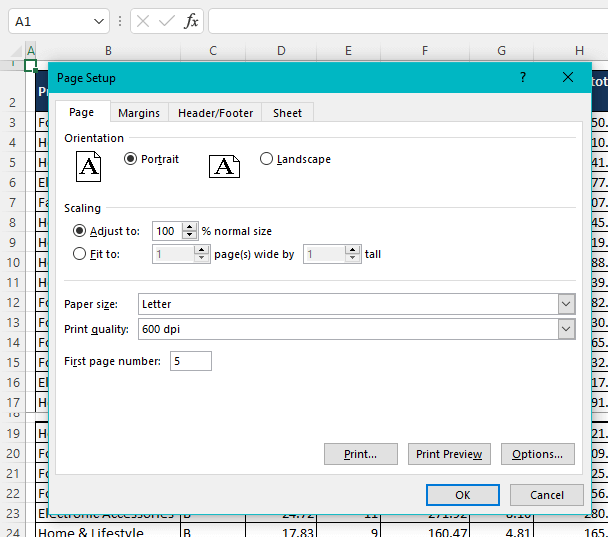Select row 20 header
Screen dimensions: 608x537
12,454
